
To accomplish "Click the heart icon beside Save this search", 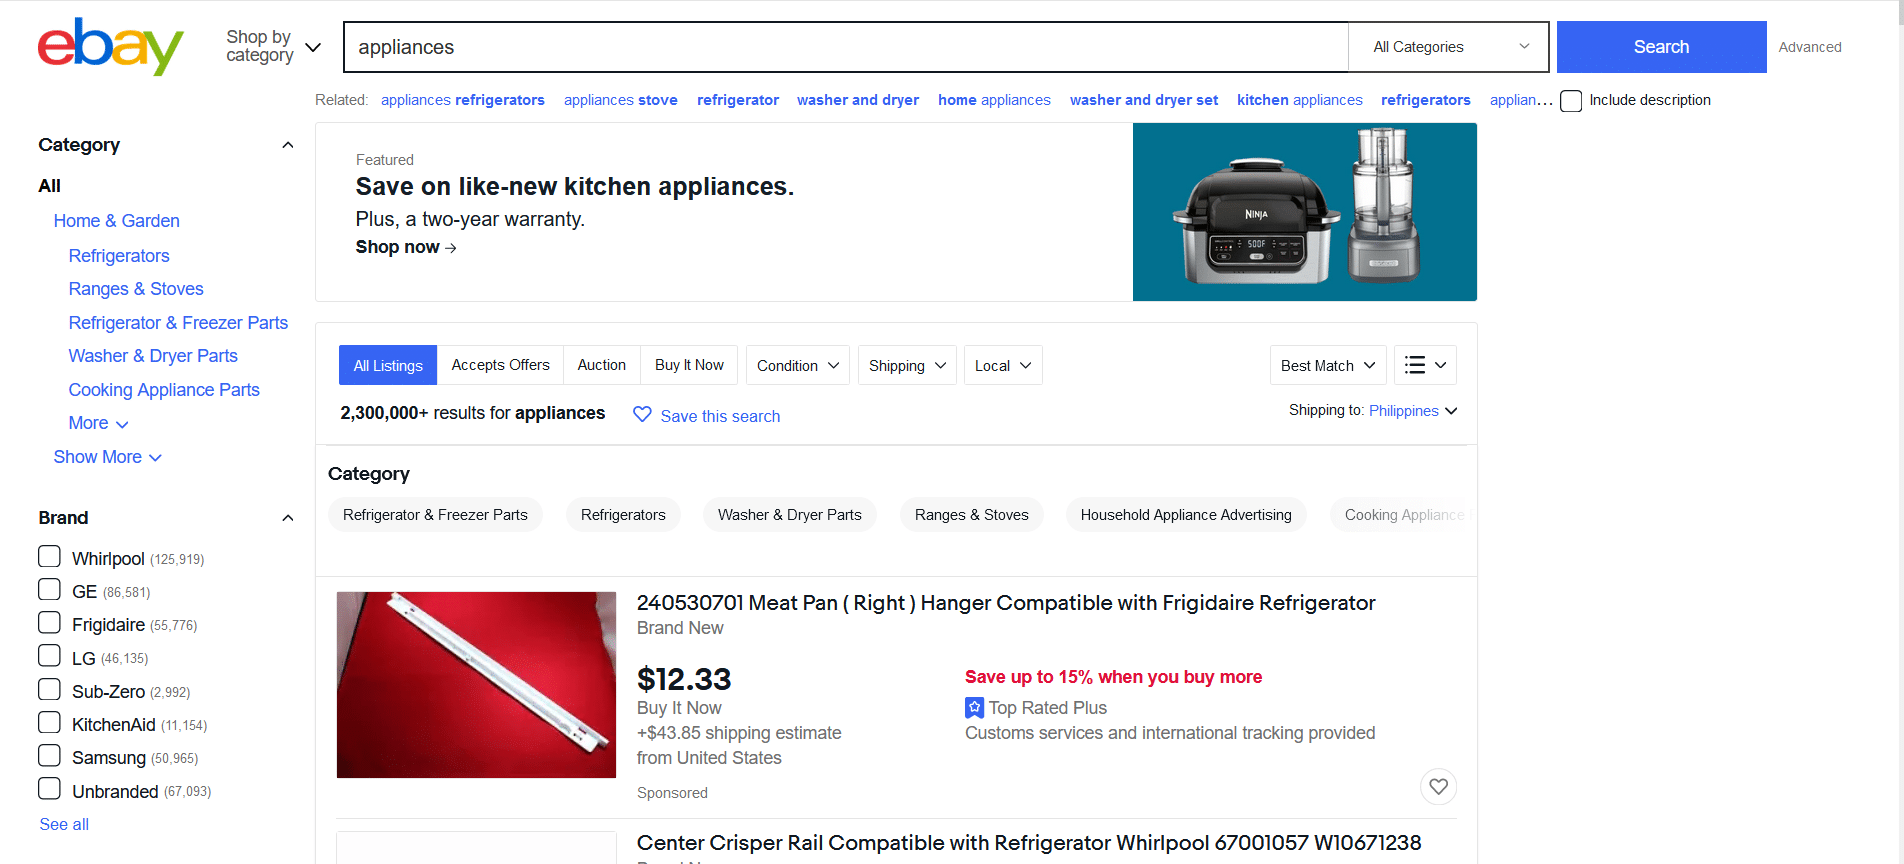I will (642, 414).
